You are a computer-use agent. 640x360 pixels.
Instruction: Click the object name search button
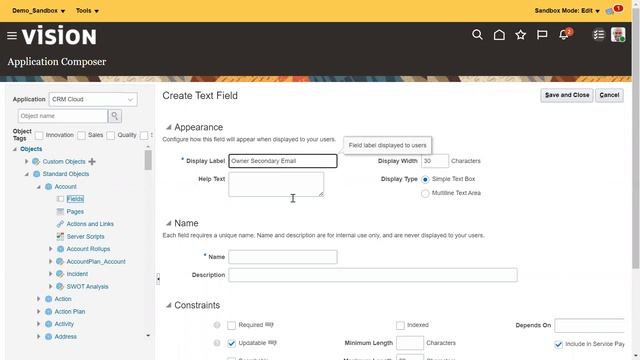coord(115,116)
